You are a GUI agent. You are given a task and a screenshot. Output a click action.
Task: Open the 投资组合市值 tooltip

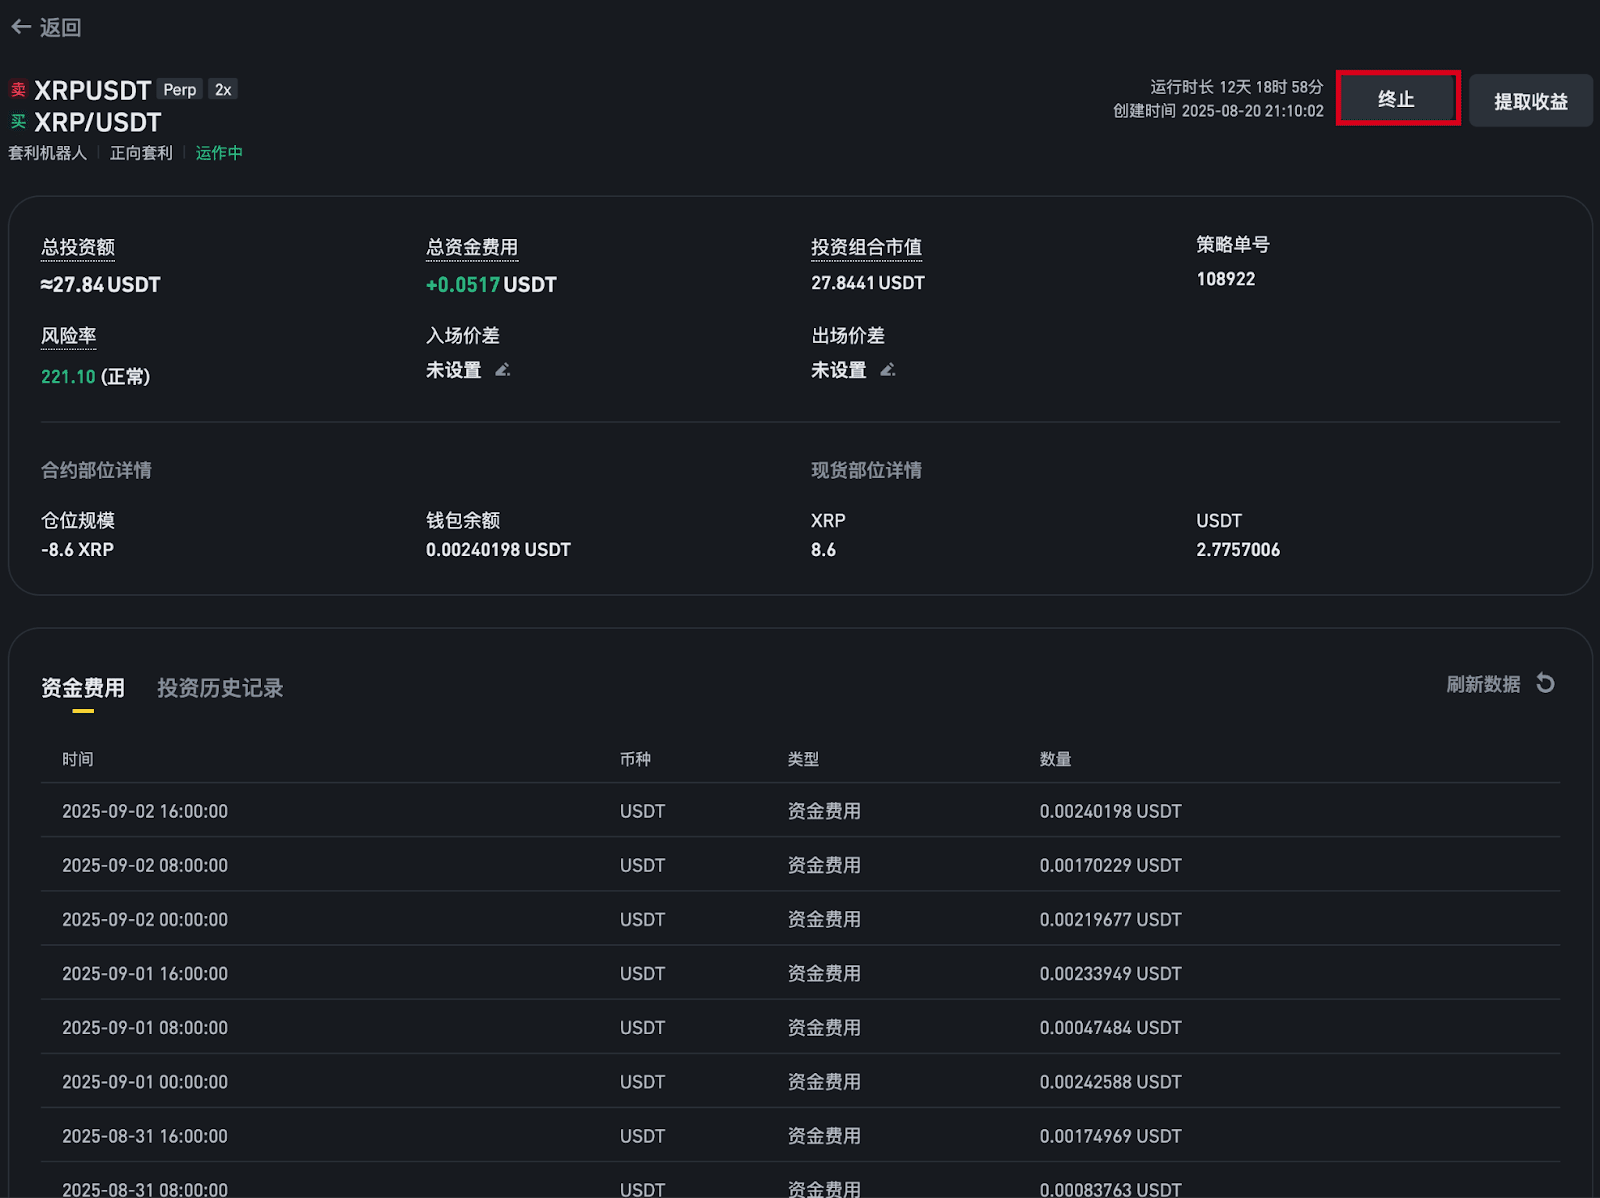866,246
